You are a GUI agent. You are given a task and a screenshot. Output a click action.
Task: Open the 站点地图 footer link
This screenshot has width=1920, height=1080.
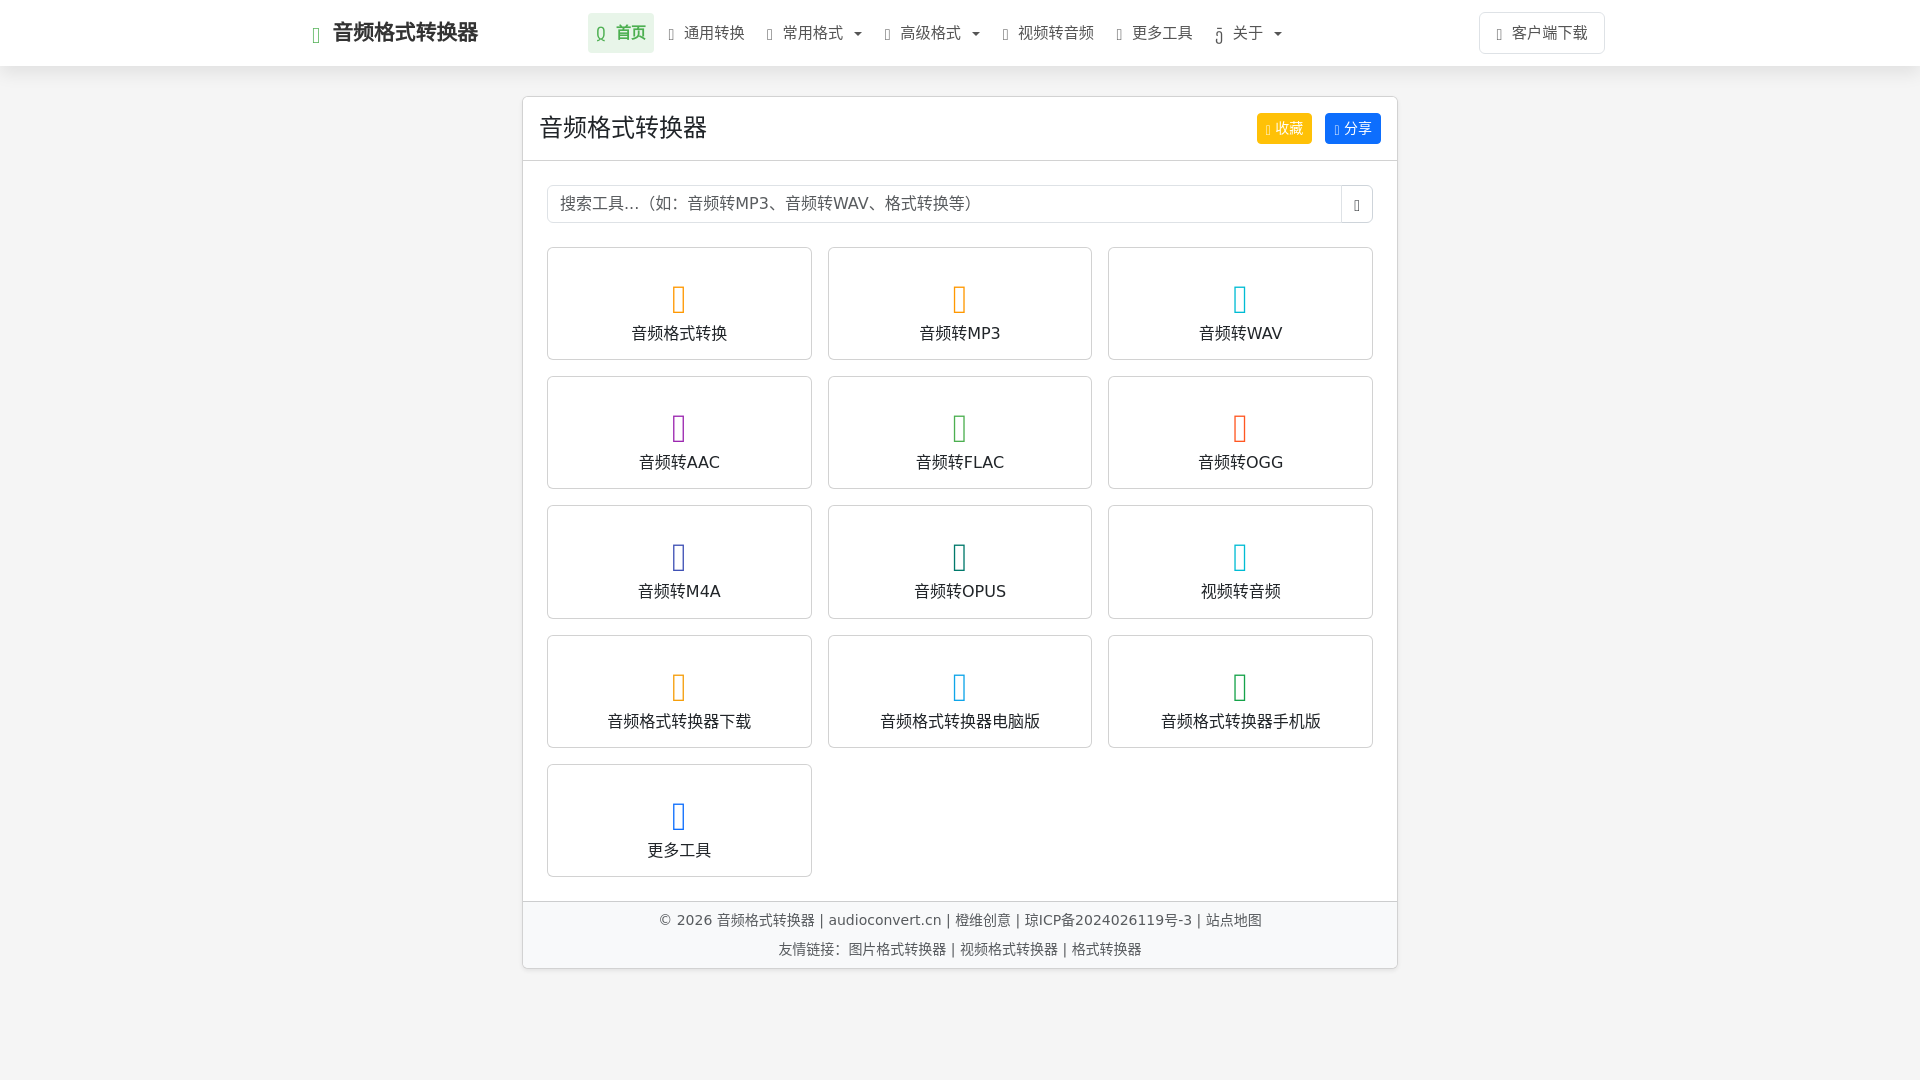click(x=1234, y=920)
